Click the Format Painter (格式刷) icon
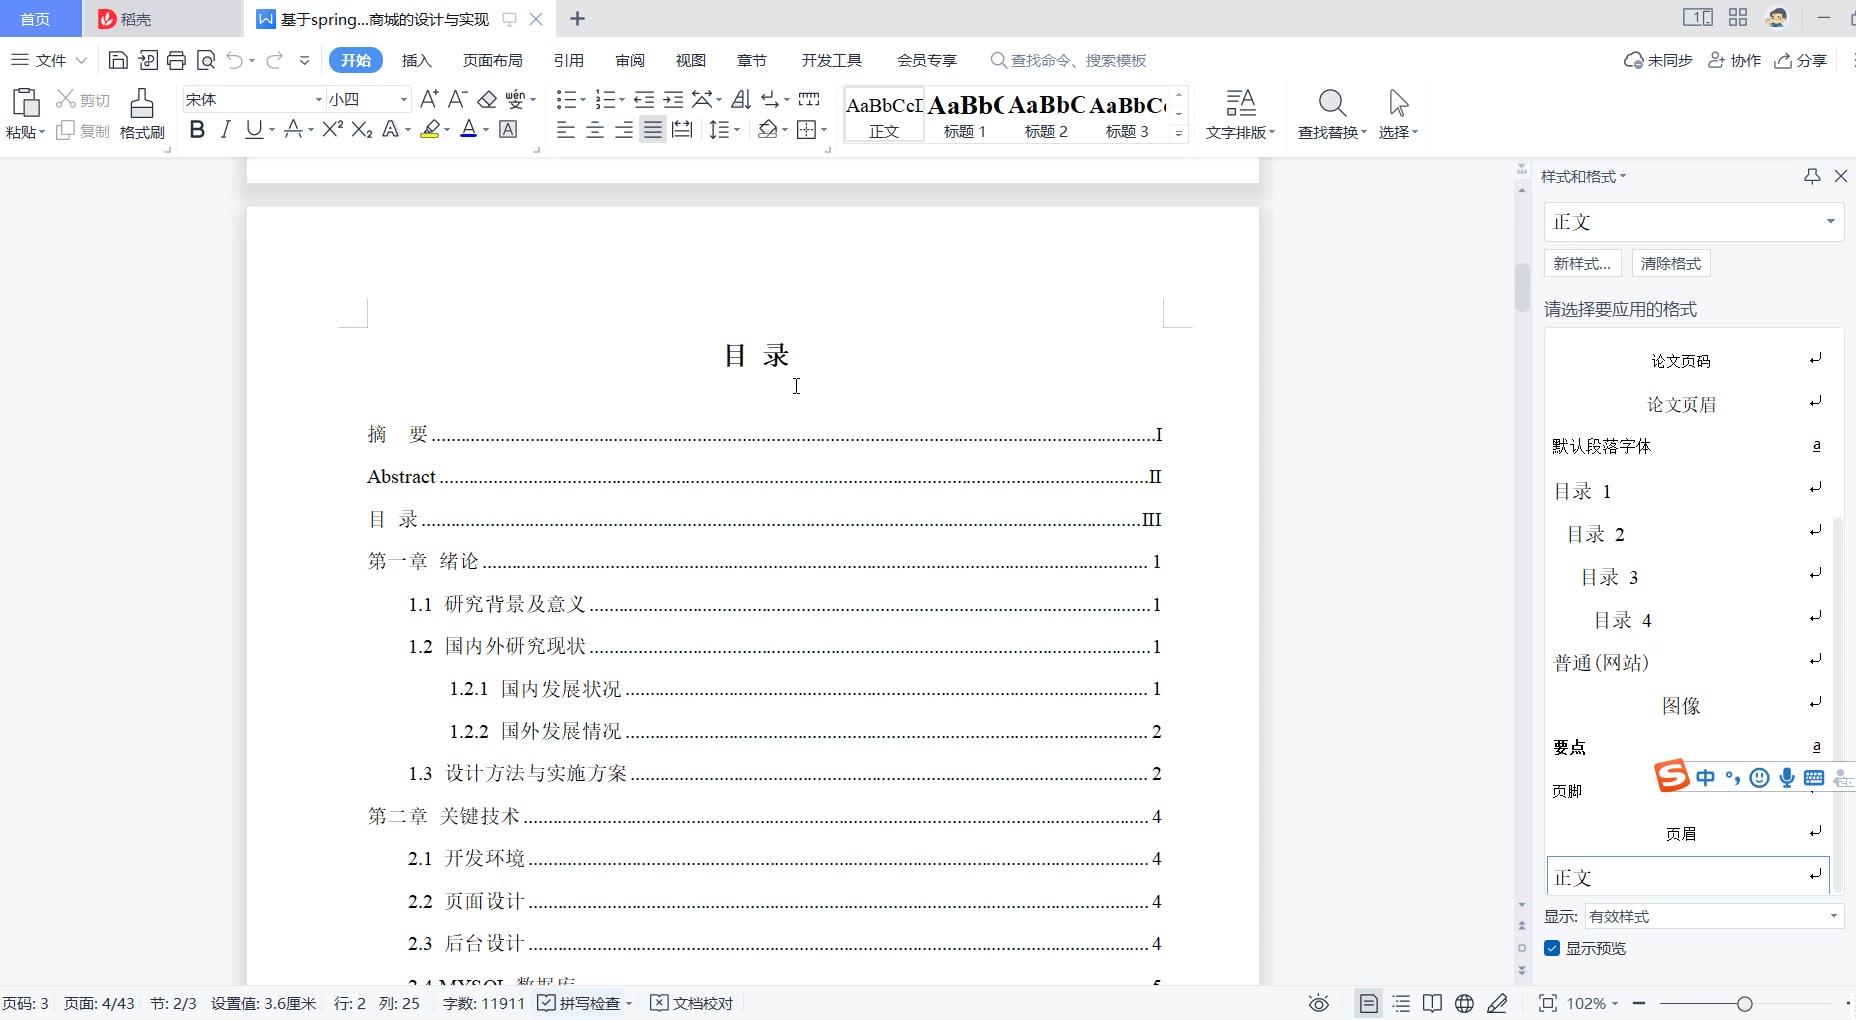 coord(142,113)
